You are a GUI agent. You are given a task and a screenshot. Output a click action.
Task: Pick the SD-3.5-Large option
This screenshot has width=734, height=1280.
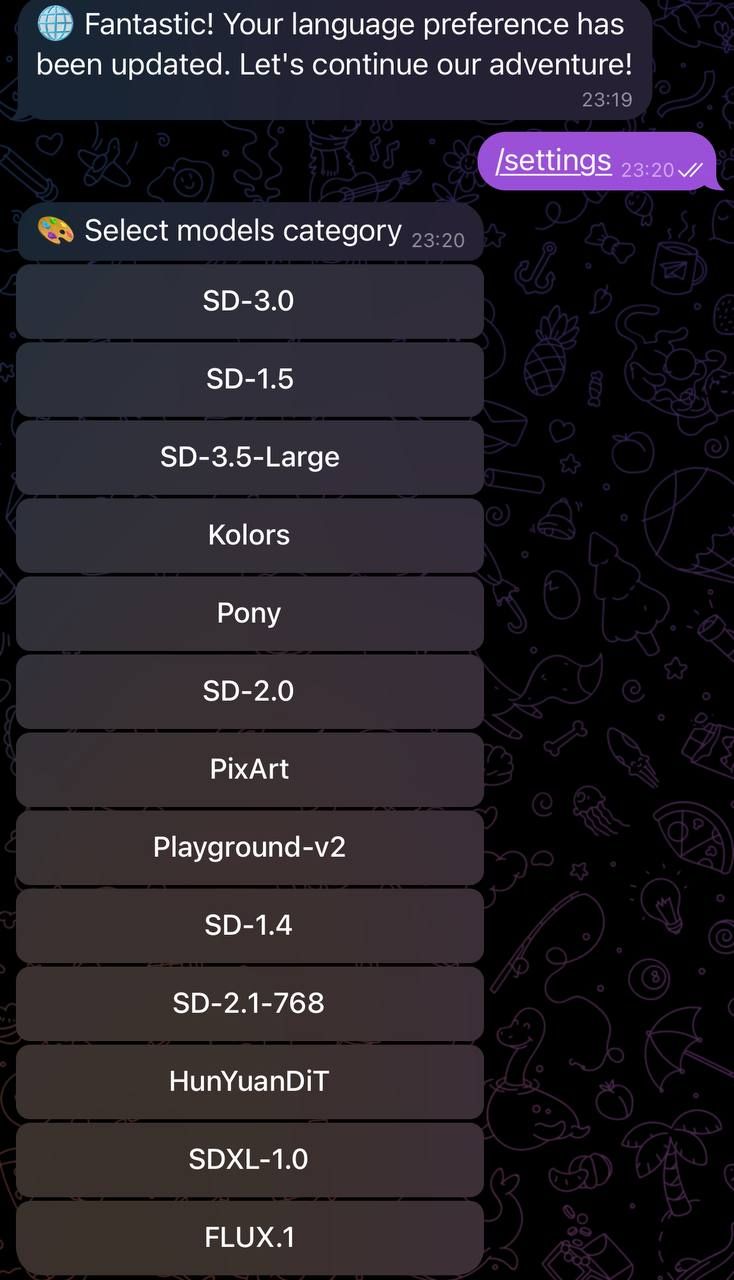[x=248, y=457]
